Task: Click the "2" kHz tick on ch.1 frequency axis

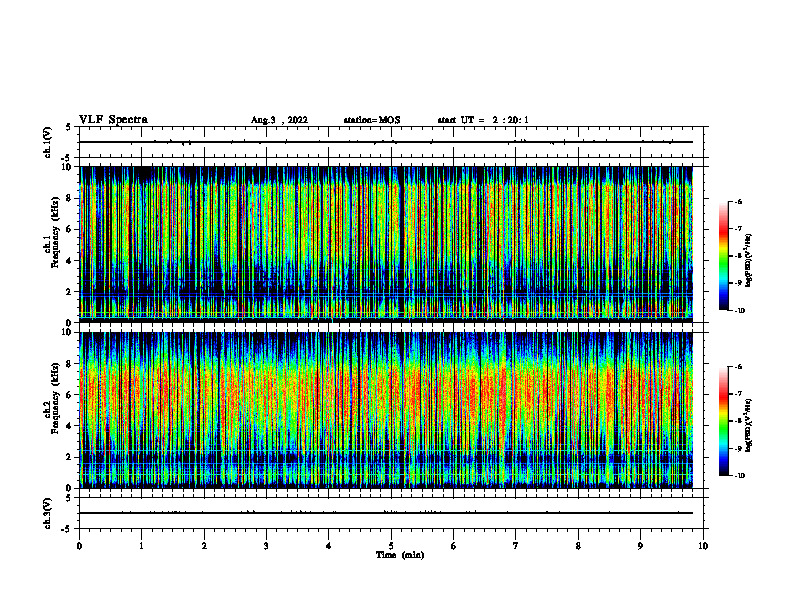Action: pos(70,291)
